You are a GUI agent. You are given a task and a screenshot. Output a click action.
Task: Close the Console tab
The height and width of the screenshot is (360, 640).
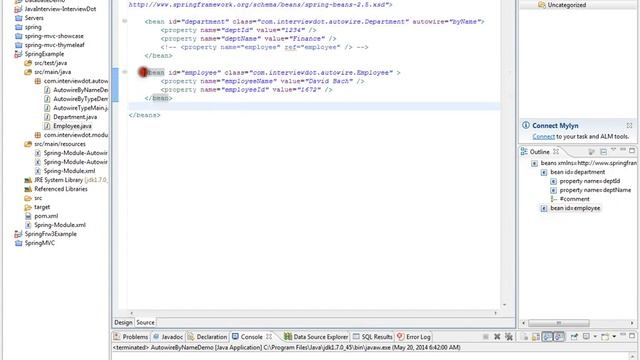click(269, 337)
